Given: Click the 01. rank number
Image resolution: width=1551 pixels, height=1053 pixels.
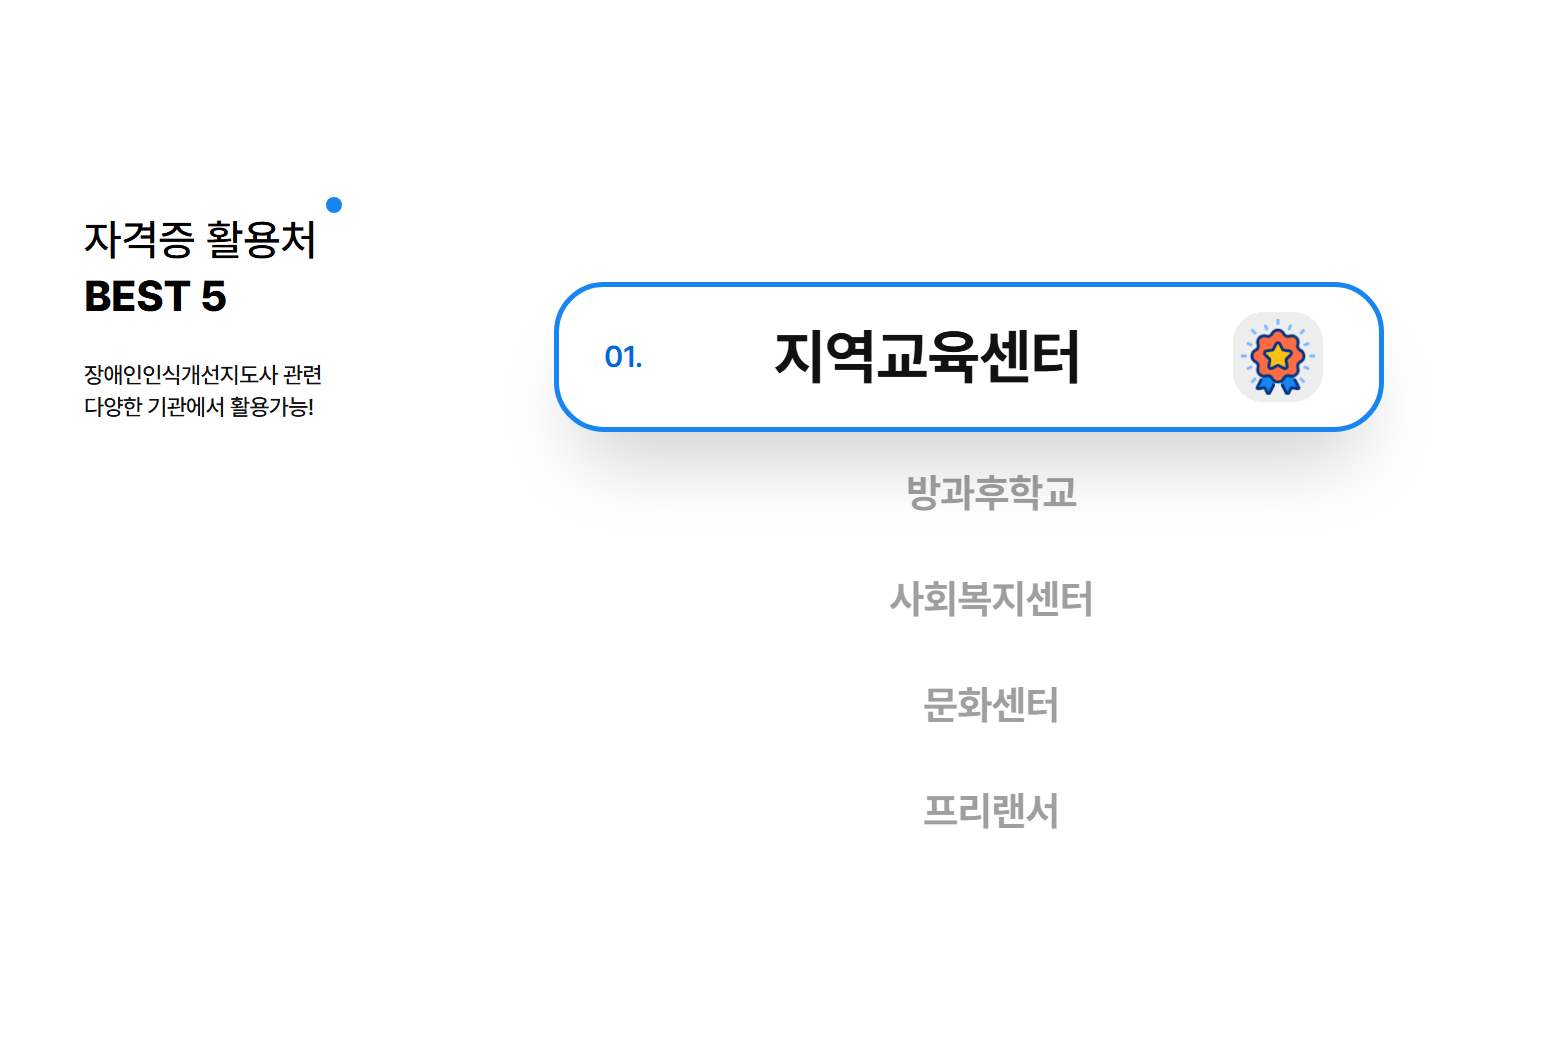Looking at the screenshot, I should tap(623, 357).
